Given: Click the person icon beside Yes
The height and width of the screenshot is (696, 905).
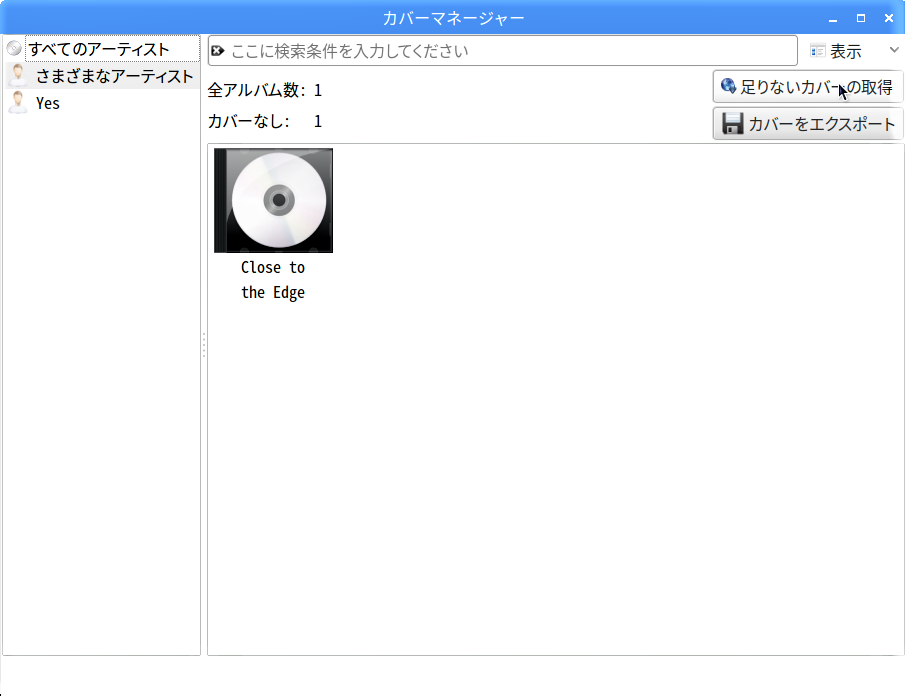Looking at the screenshot, I should tap(18, 103).
